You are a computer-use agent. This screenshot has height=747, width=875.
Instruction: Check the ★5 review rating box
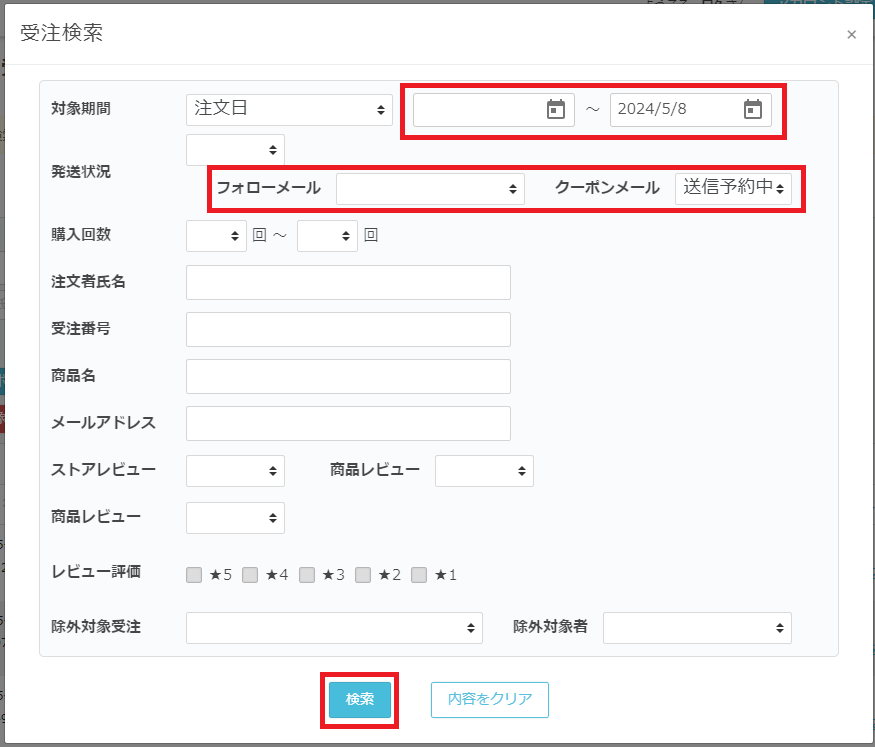coord(194,575)
